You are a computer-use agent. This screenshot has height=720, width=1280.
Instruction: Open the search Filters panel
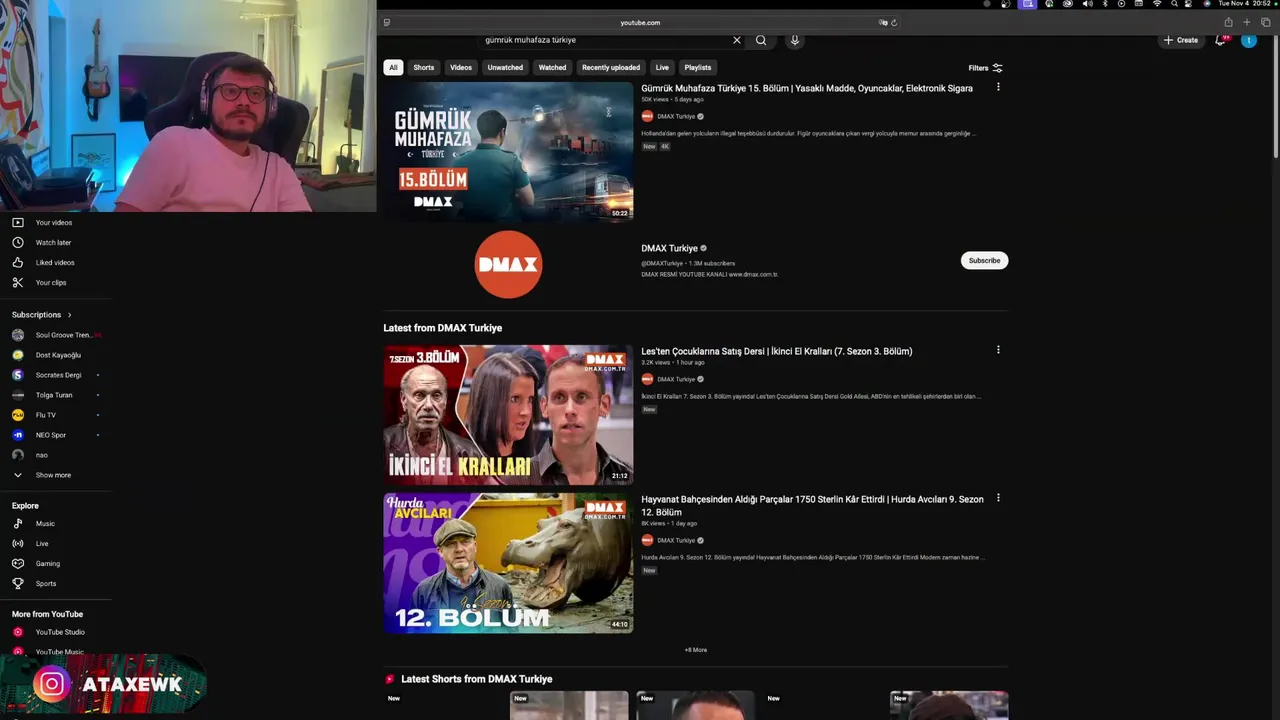pos(985,68)
